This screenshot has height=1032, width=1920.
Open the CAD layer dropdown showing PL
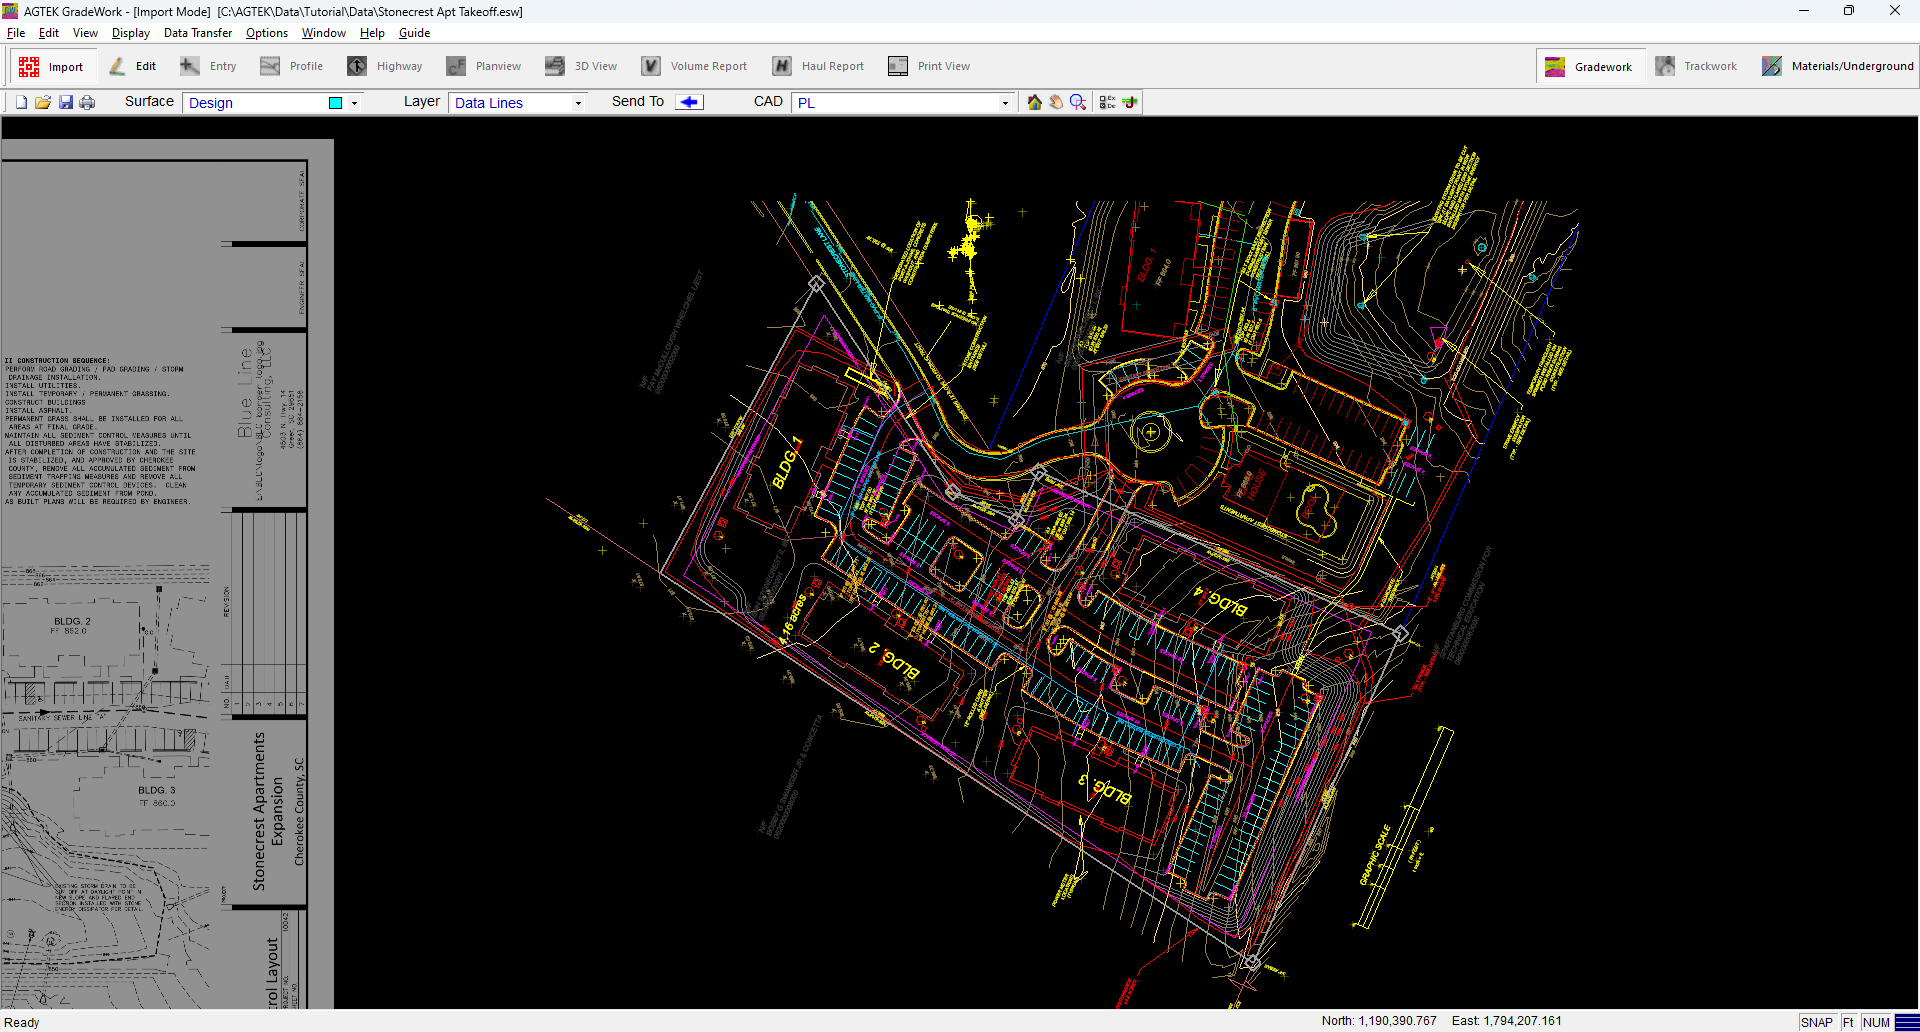click(x=1005, y=102)
